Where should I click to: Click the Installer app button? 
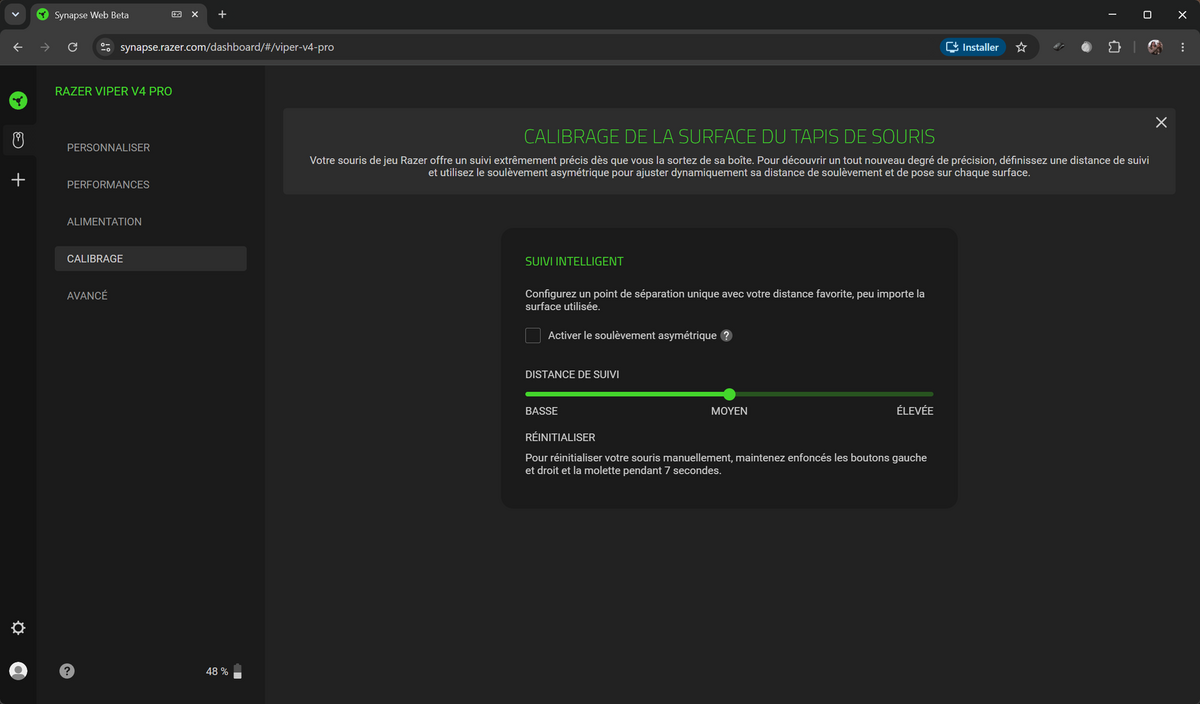pyautogui.click(x=972, y=47)
